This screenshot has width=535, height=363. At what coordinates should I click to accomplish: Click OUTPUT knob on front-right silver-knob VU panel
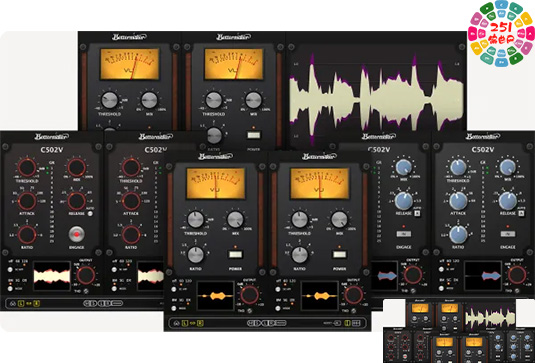point(353,295)
